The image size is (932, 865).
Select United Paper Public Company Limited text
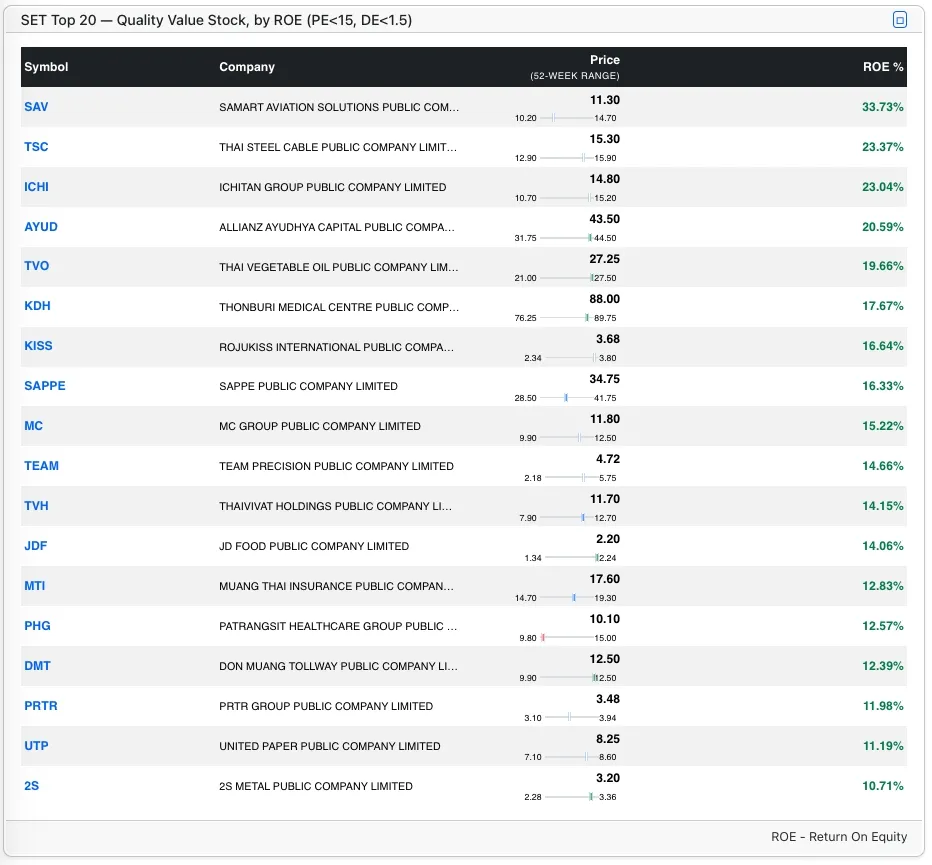pyautogui.click(x=329, y=746)
